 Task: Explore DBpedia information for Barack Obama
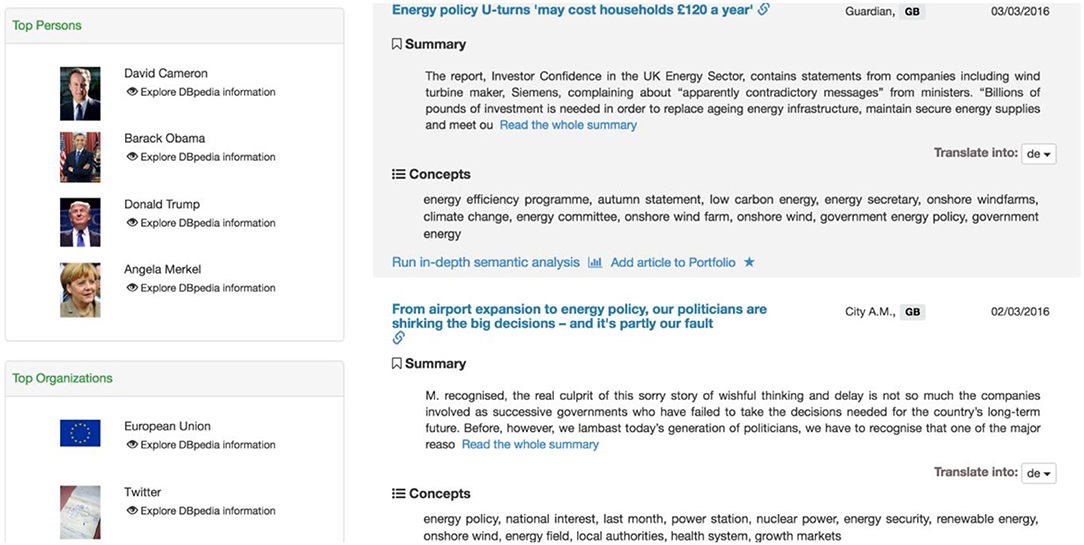click(x=208, y=157)
